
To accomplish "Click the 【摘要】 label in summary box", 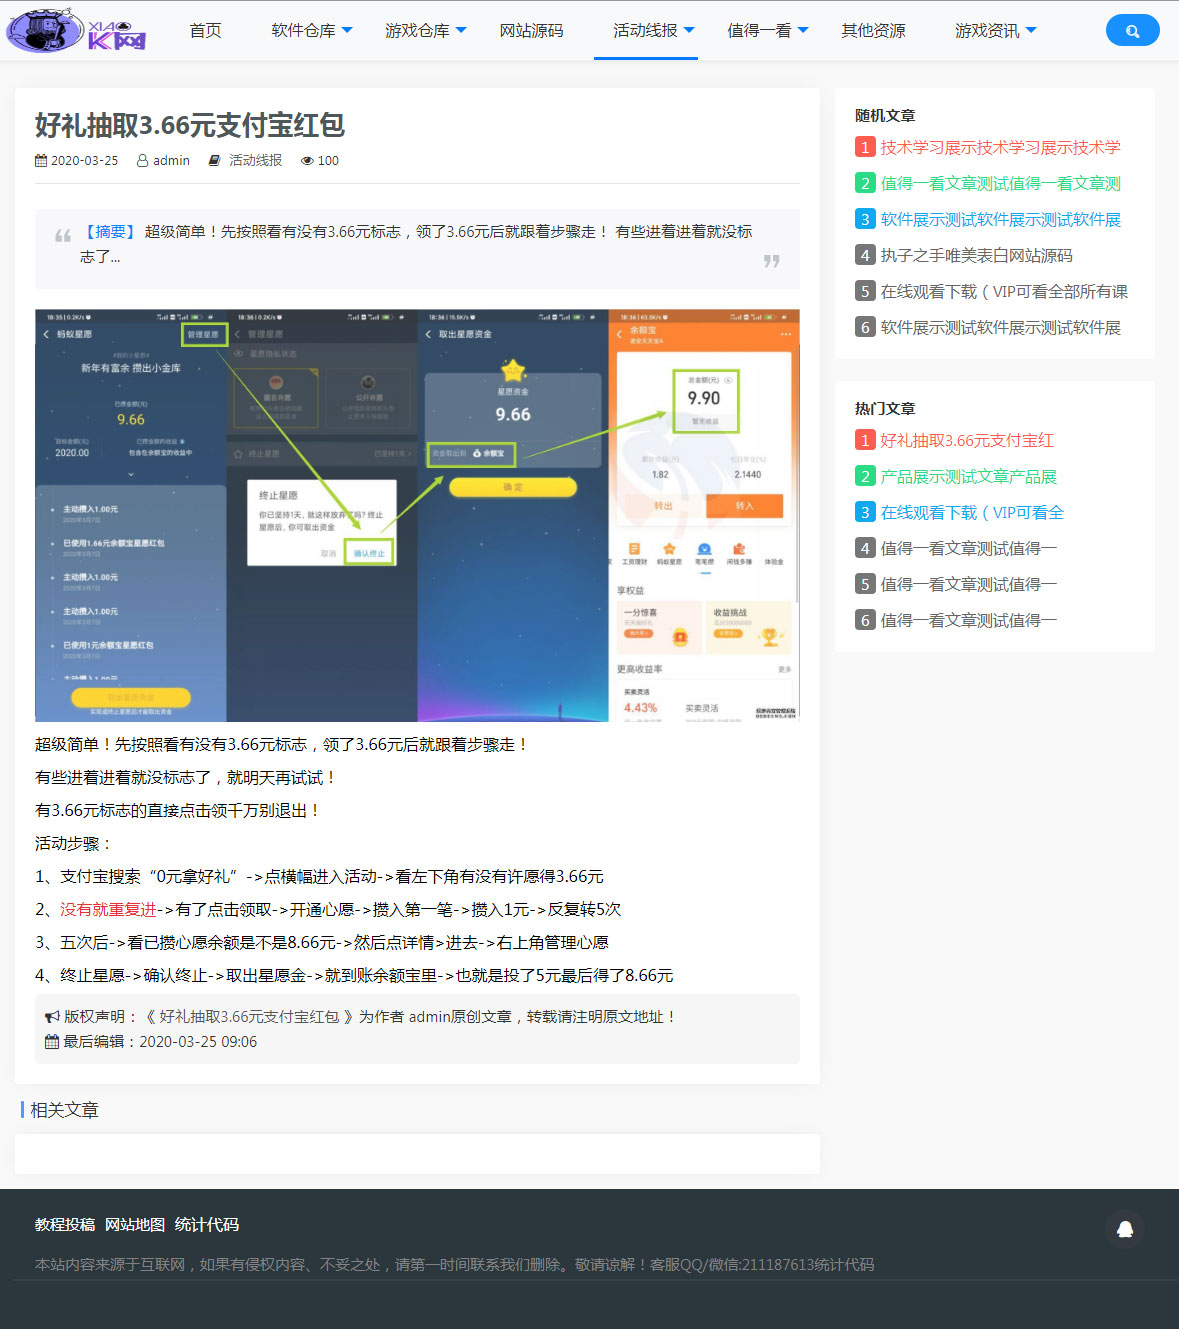I will coord(109,231).
